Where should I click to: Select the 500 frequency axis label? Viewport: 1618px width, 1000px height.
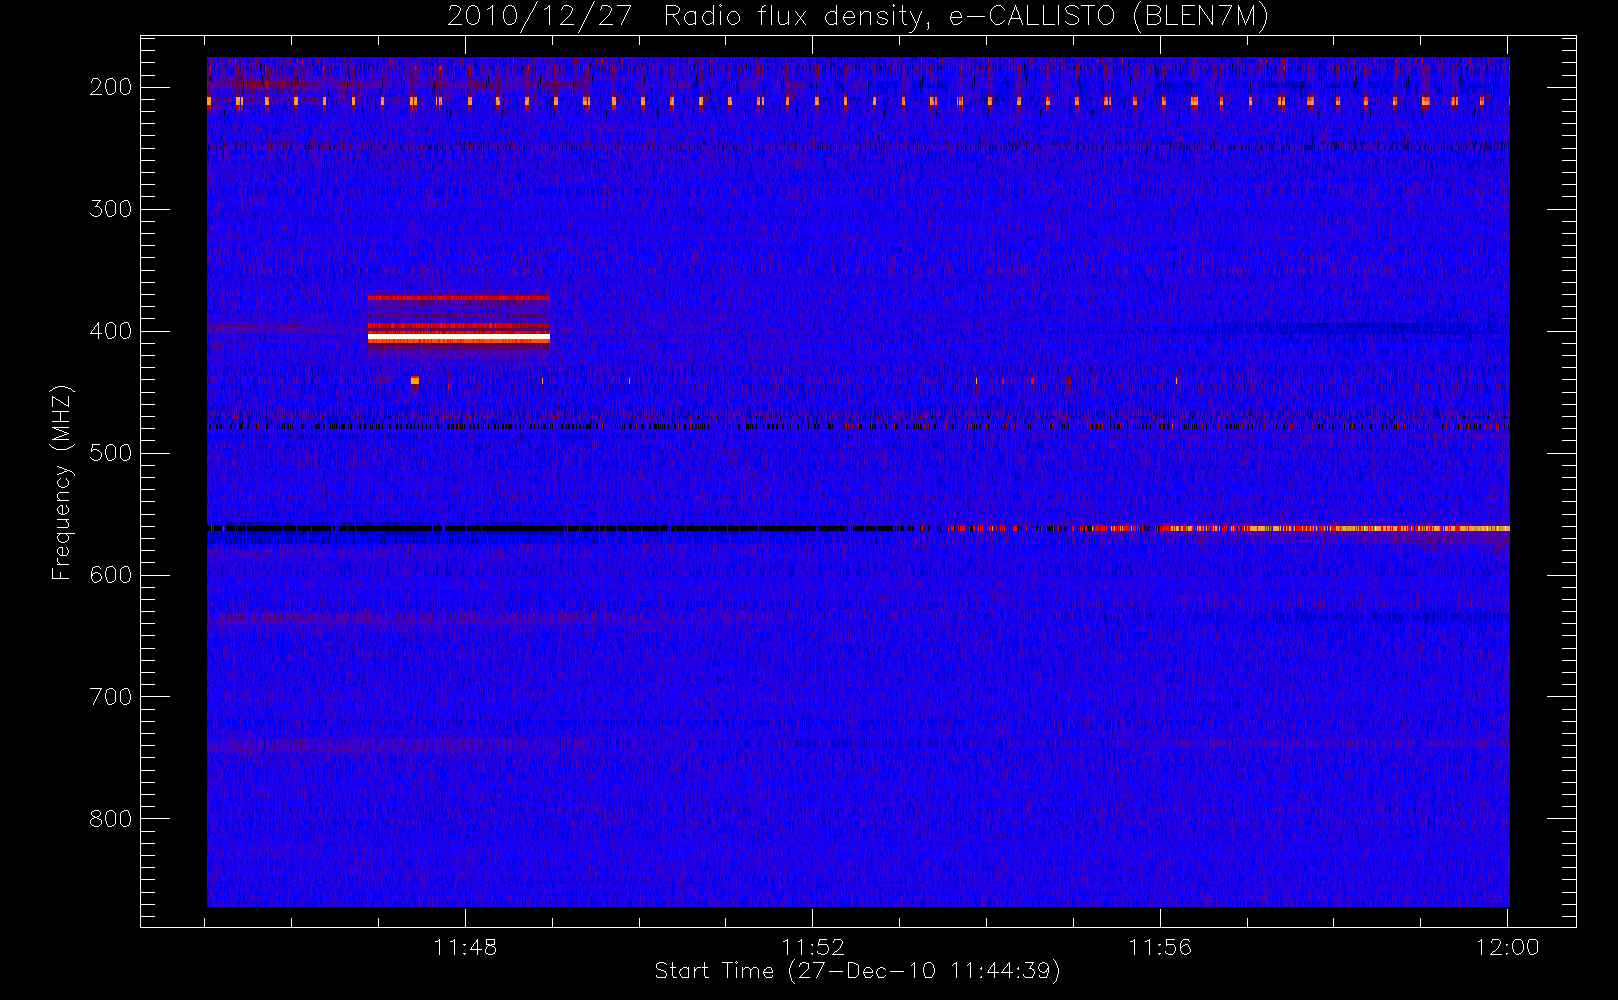[x=110, y=453]
